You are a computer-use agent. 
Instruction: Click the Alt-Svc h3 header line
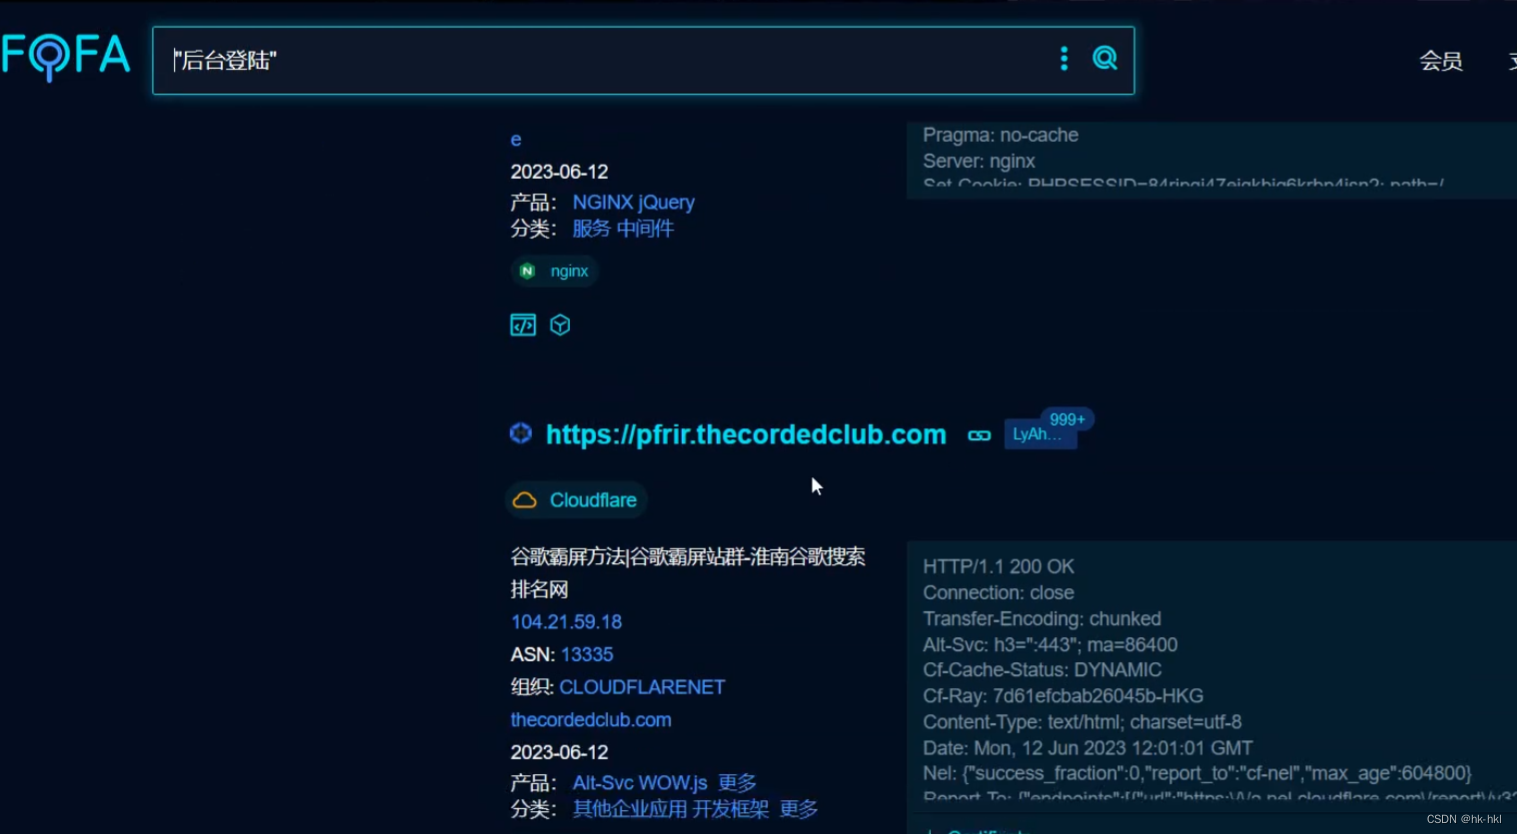1050,645
